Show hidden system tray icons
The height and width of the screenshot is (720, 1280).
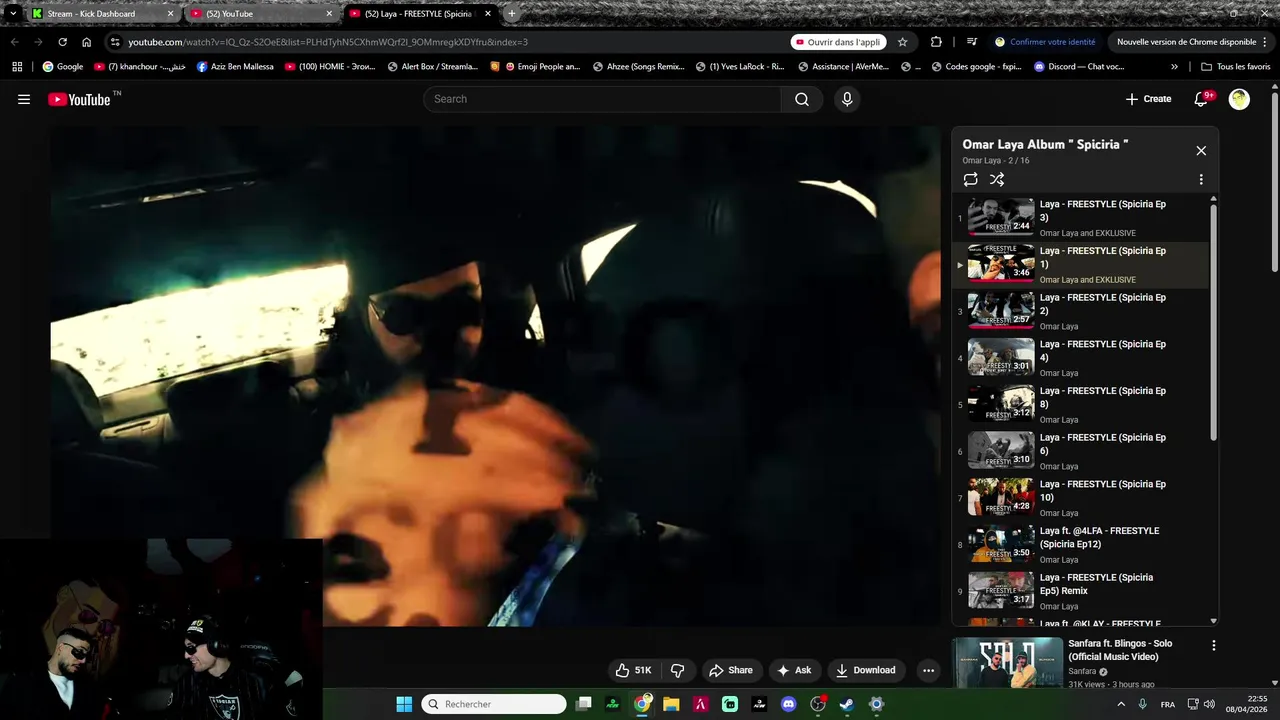pos(1120,704)
